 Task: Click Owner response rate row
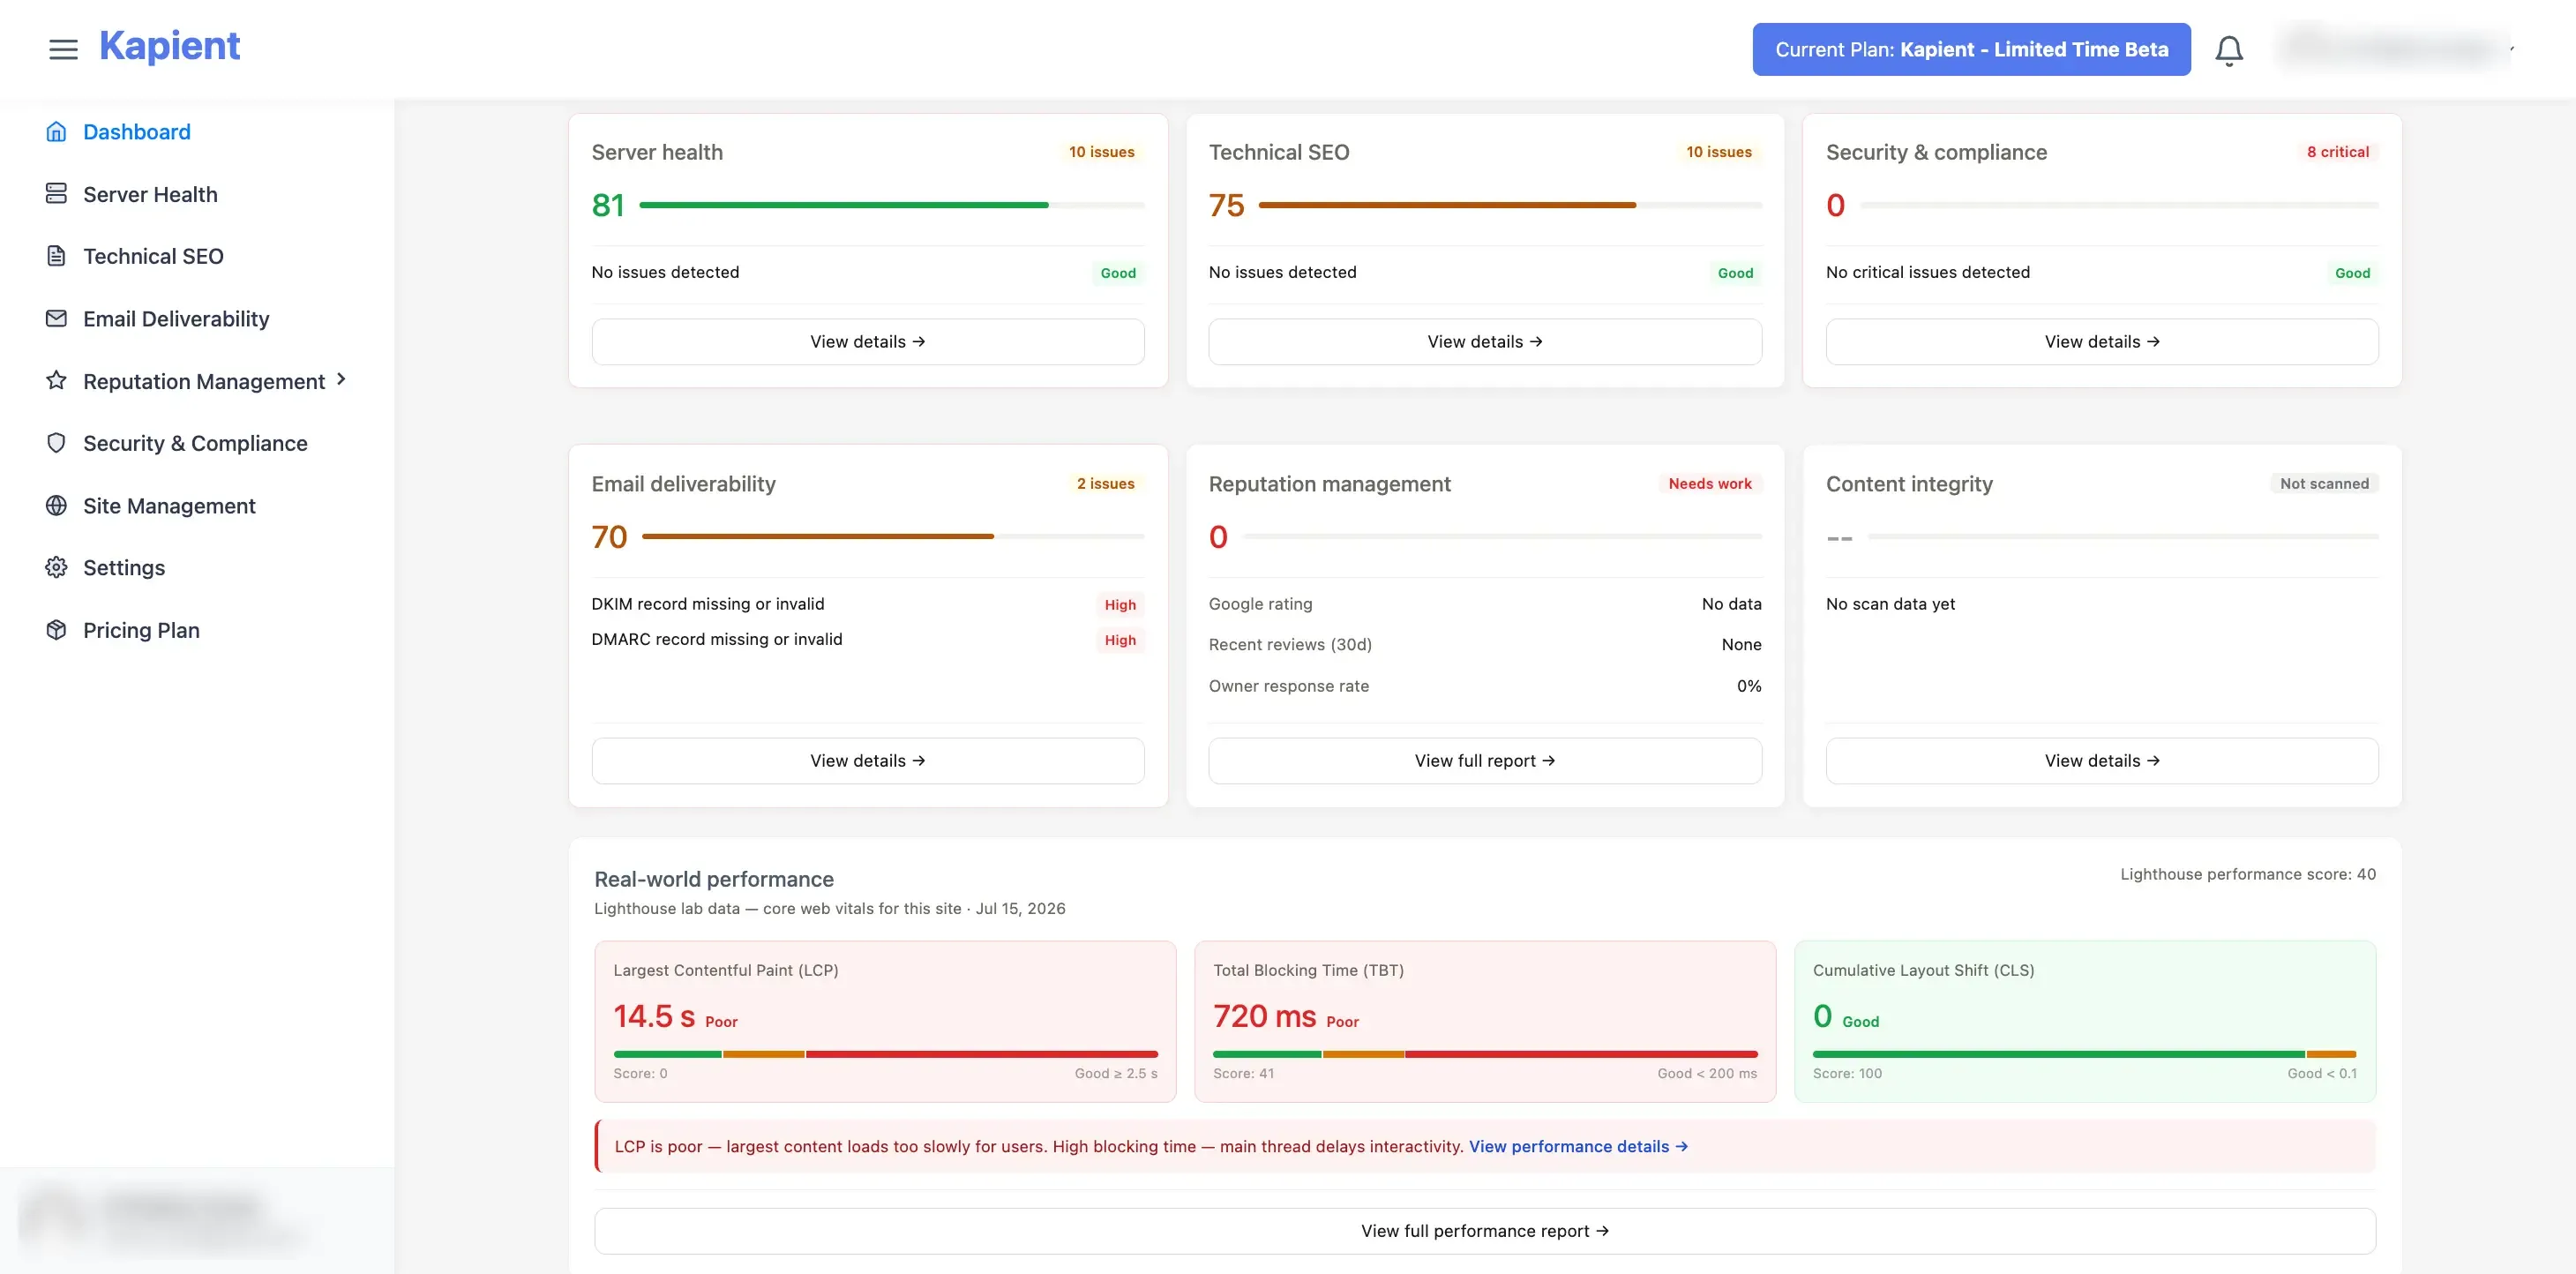1485,686
